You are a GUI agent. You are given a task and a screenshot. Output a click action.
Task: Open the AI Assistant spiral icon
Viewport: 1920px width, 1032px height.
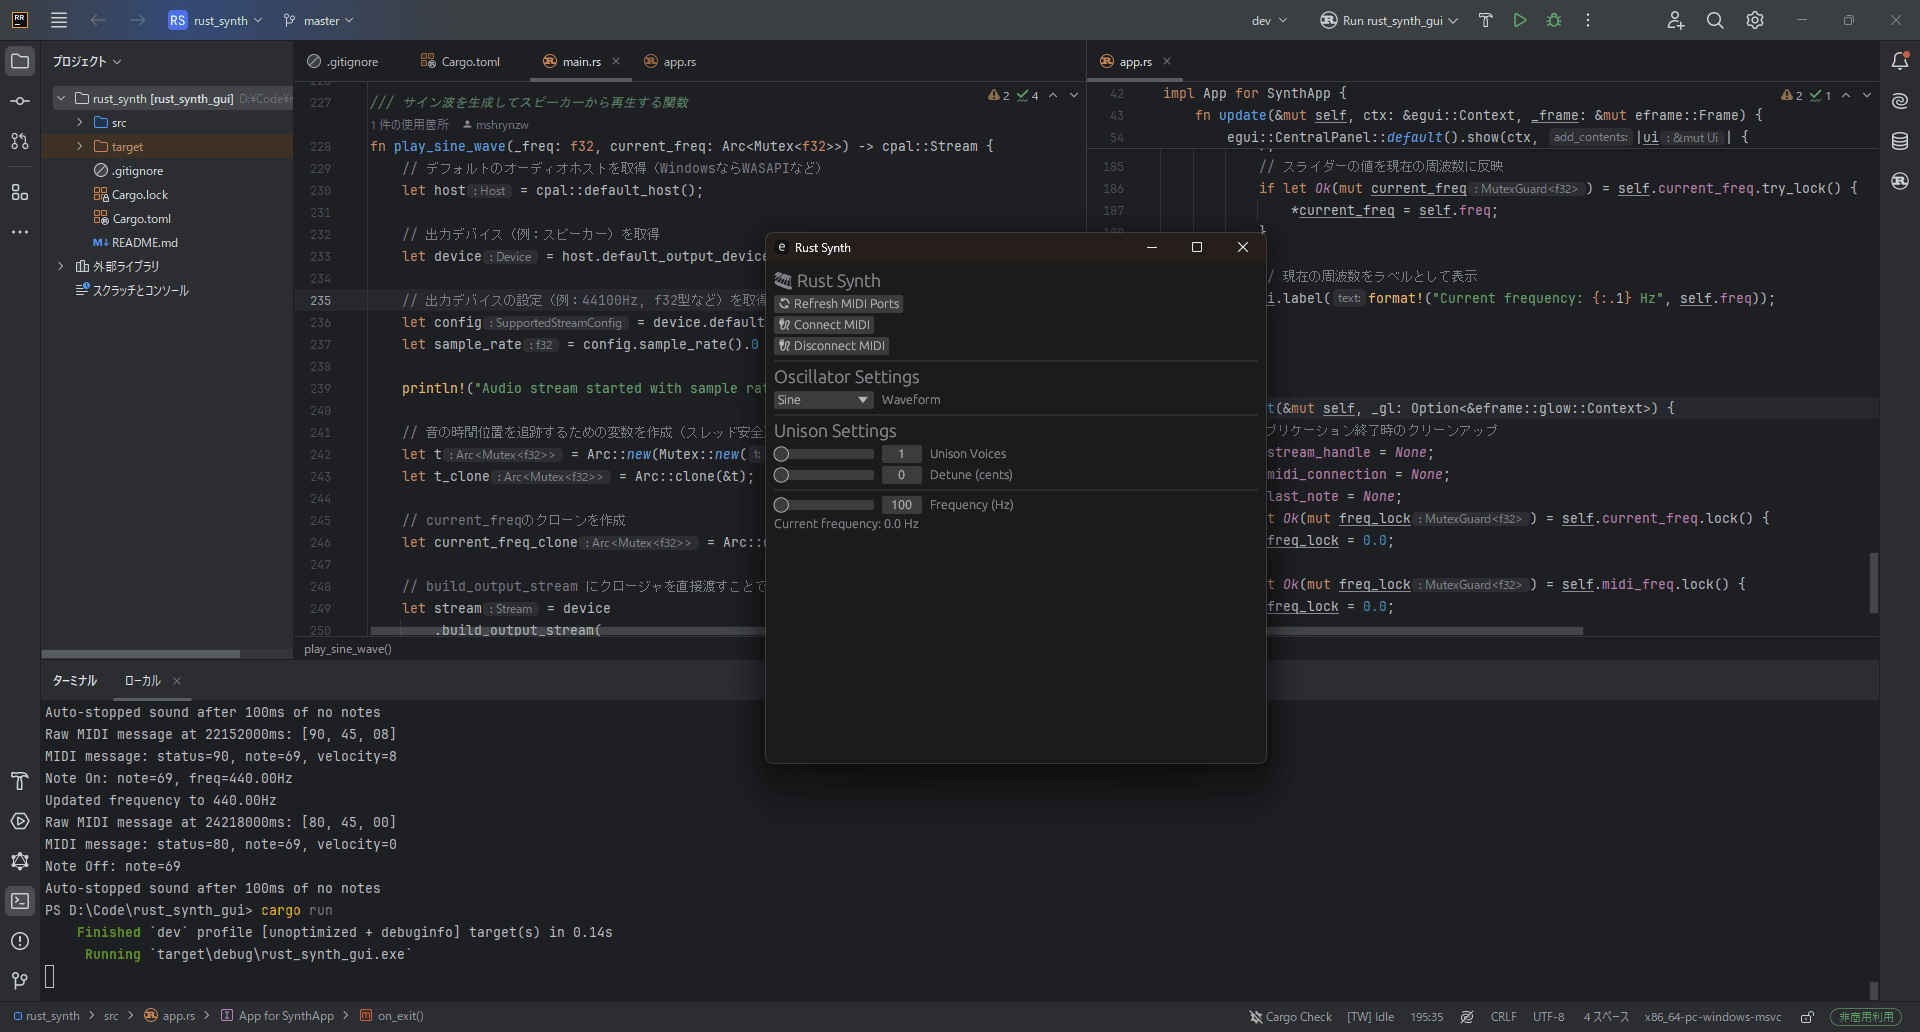coord(1900,101)
